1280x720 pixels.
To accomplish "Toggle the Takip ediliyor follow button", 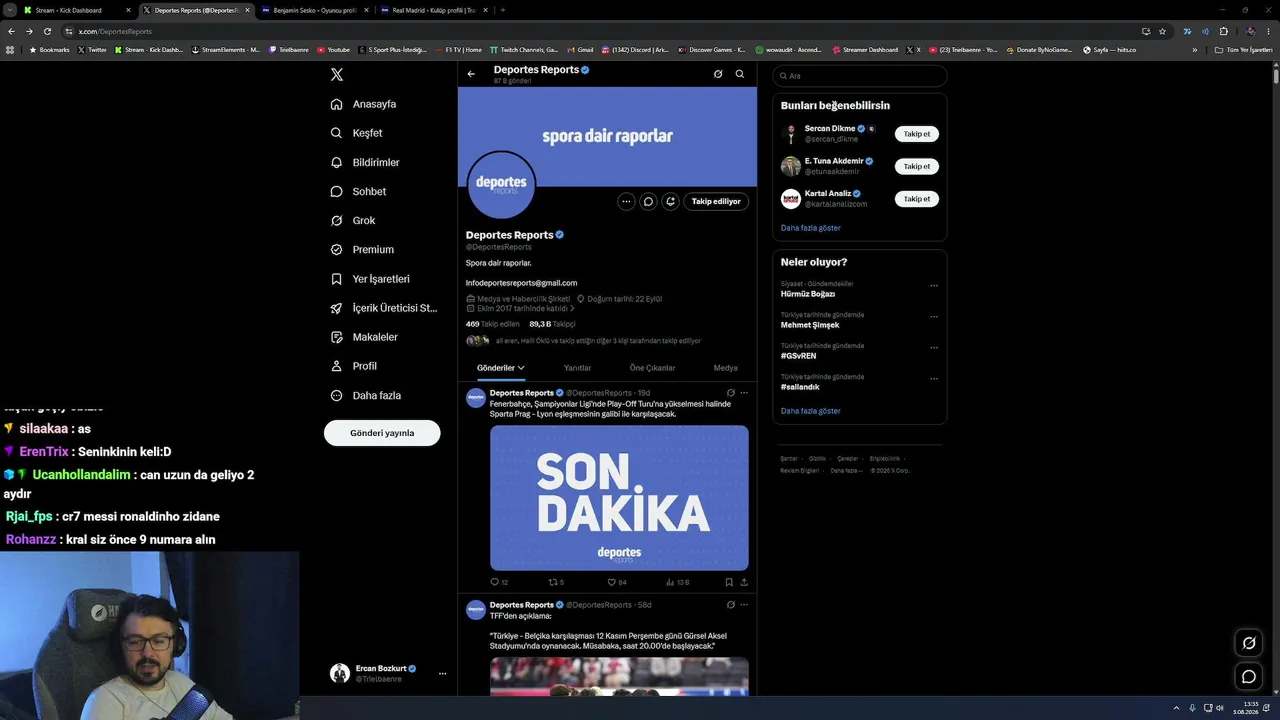I will click(716, 201).
